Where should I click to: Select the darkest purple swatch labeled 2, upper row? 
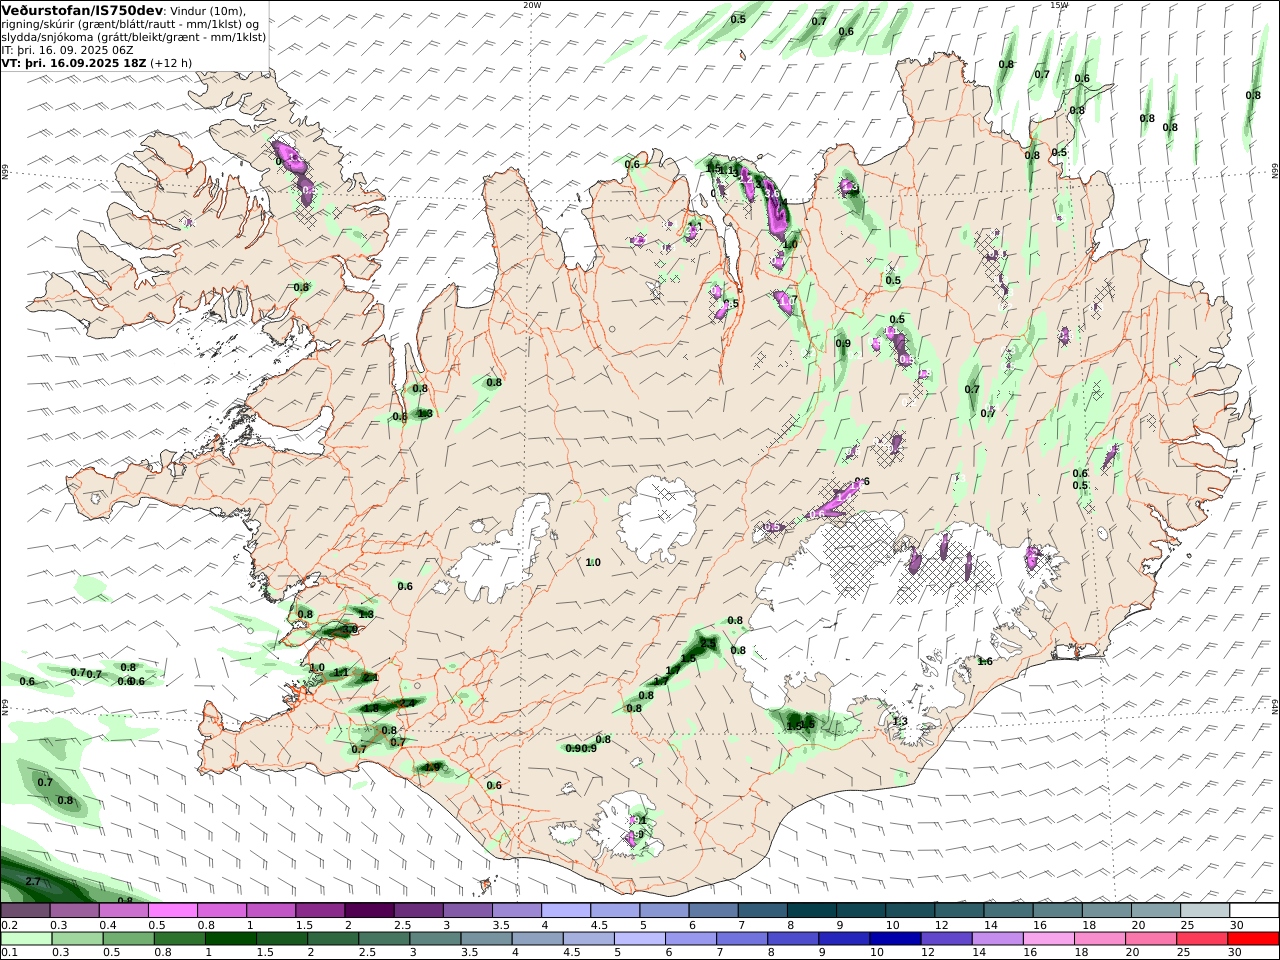[x=368, y=911]
